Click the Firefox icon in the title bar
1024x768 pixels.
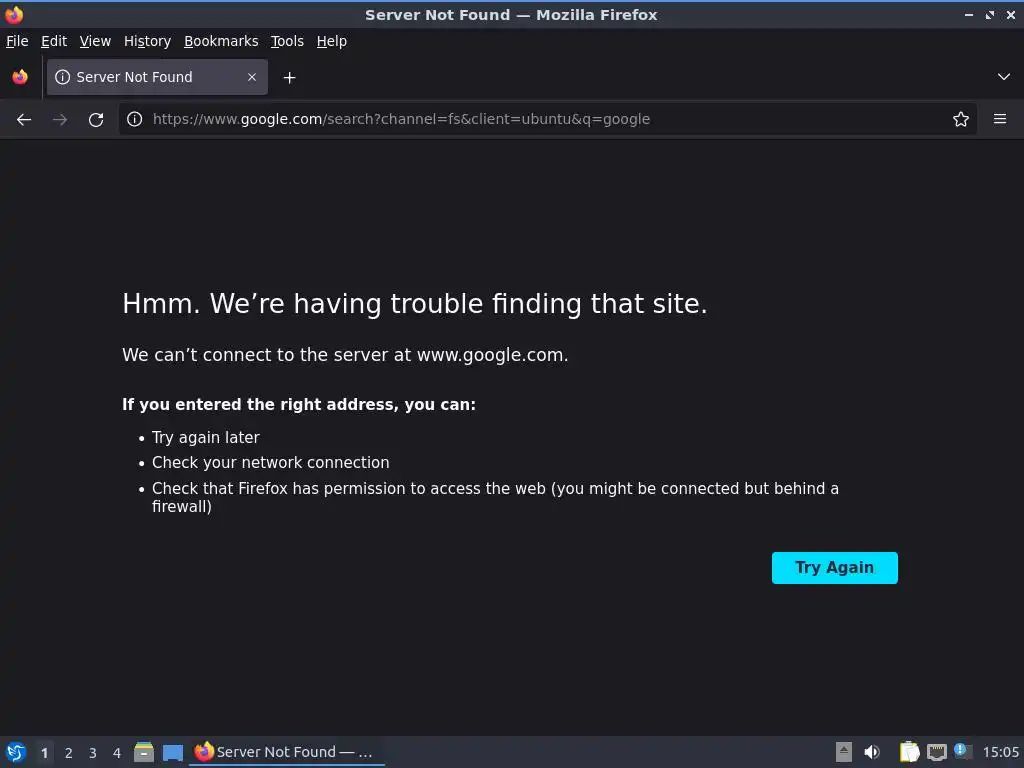pos(14,14)
